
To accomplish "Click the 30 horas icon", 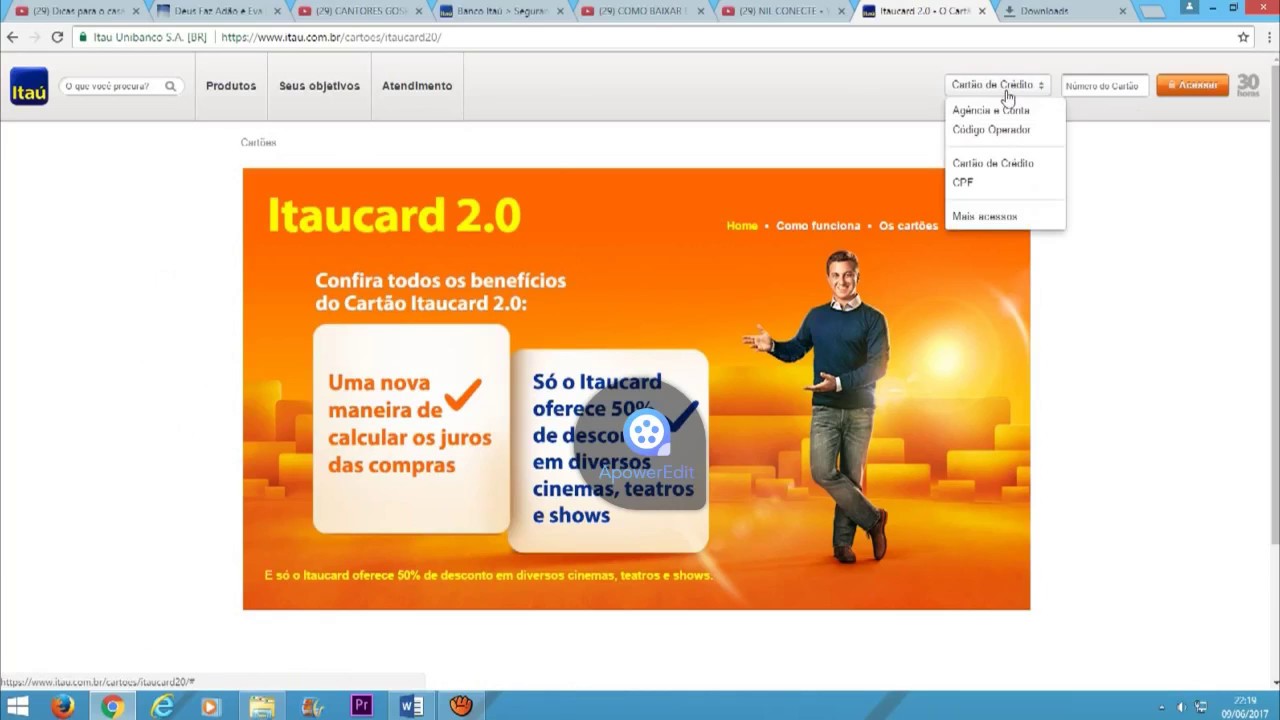I will click(x=1248, y=85).
